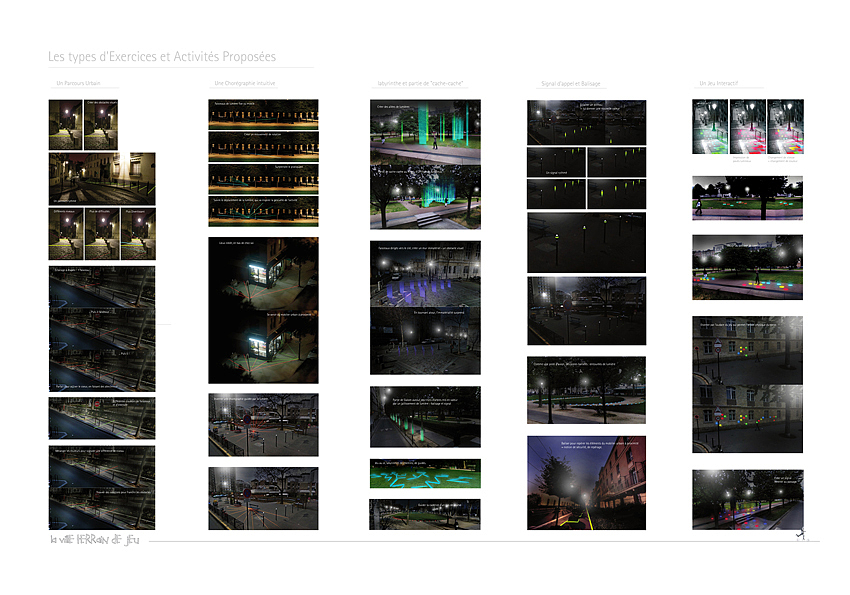
Task: Select the 'labyrinthe et partie de cache-cache' heading
Action: 420,83
